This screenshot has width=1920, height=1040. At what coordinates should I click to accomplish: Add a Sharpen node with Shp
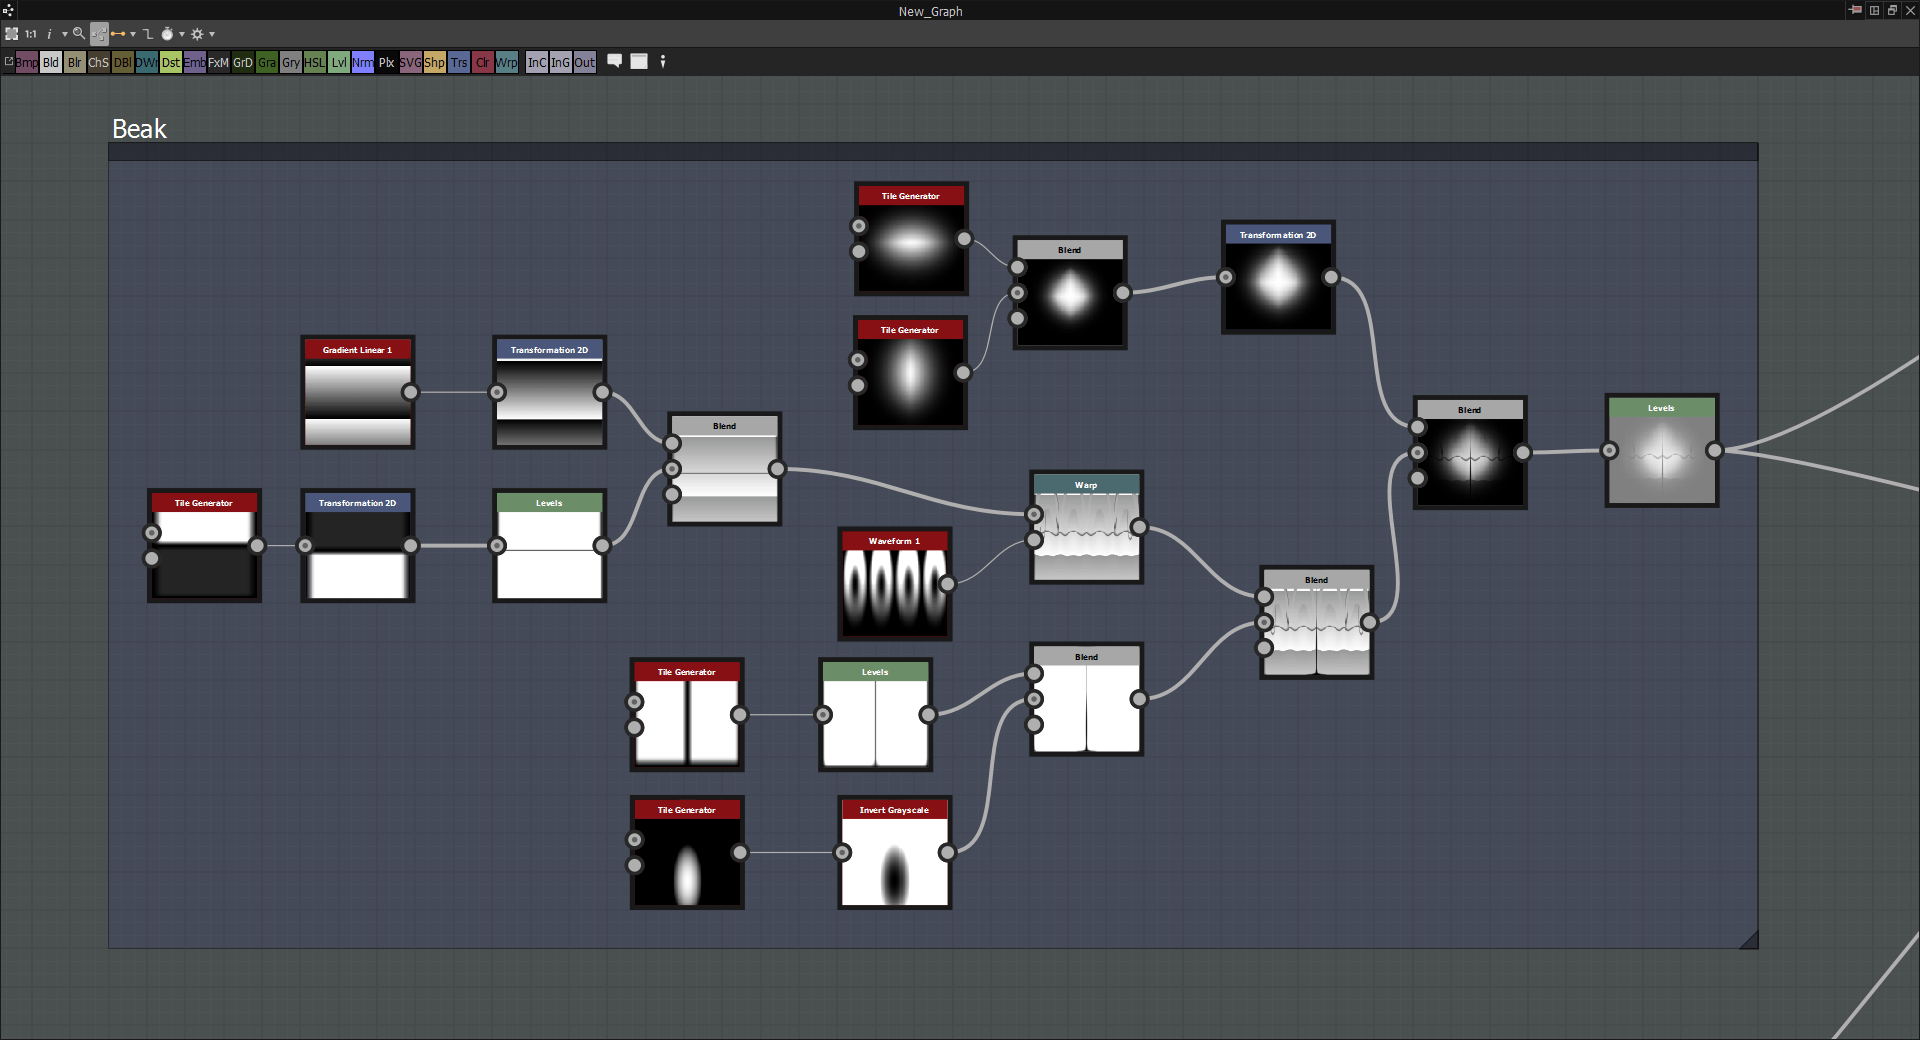[435, 62]
